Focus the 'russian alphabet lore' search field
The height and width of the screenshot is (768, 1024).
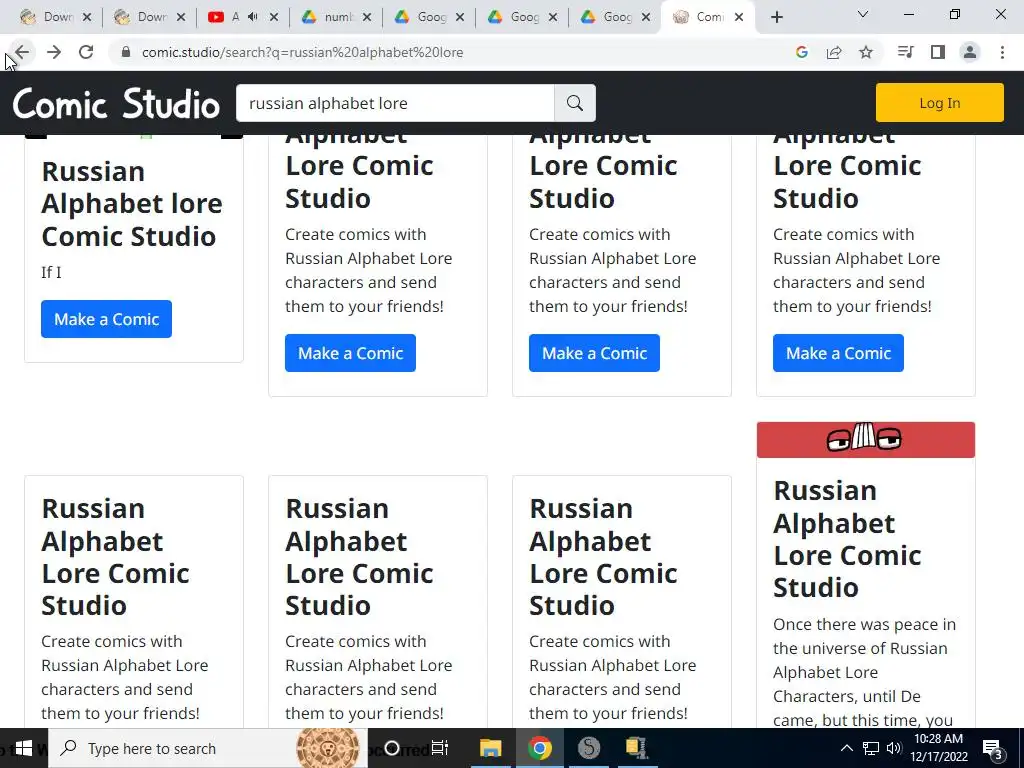click(x=395, y=103)
